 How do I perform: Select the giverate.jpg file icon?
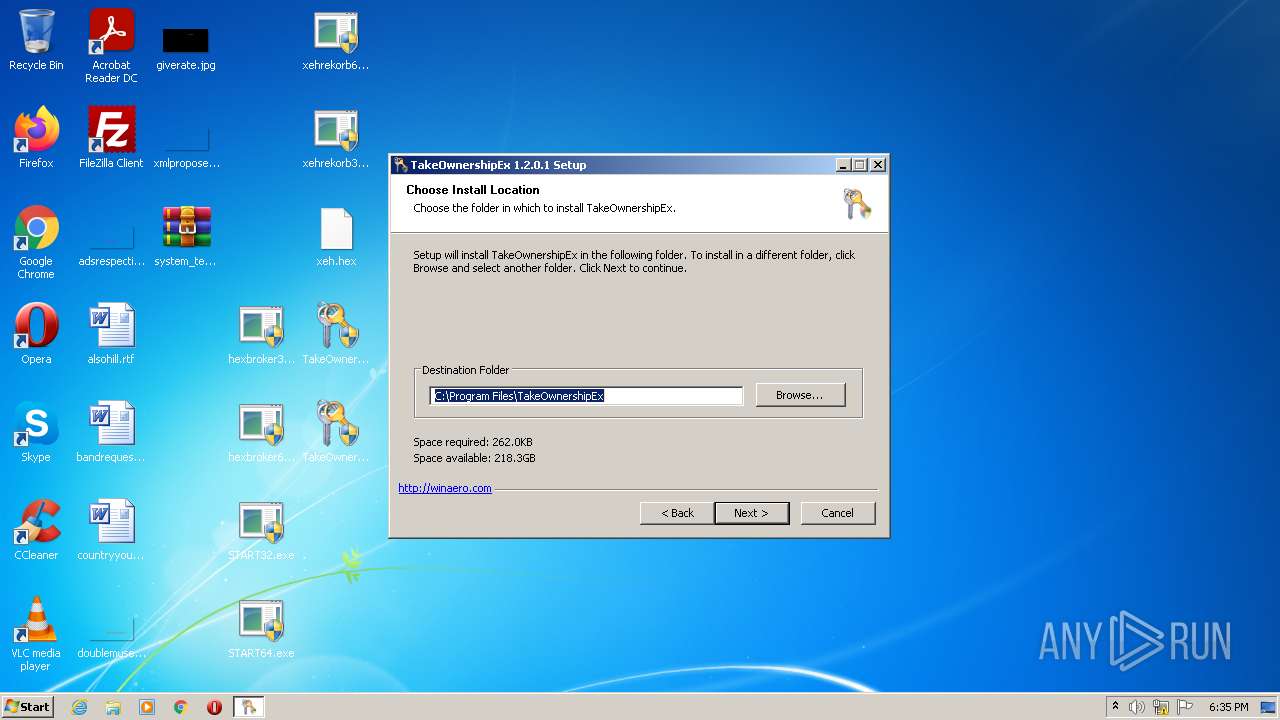point(186,46)
